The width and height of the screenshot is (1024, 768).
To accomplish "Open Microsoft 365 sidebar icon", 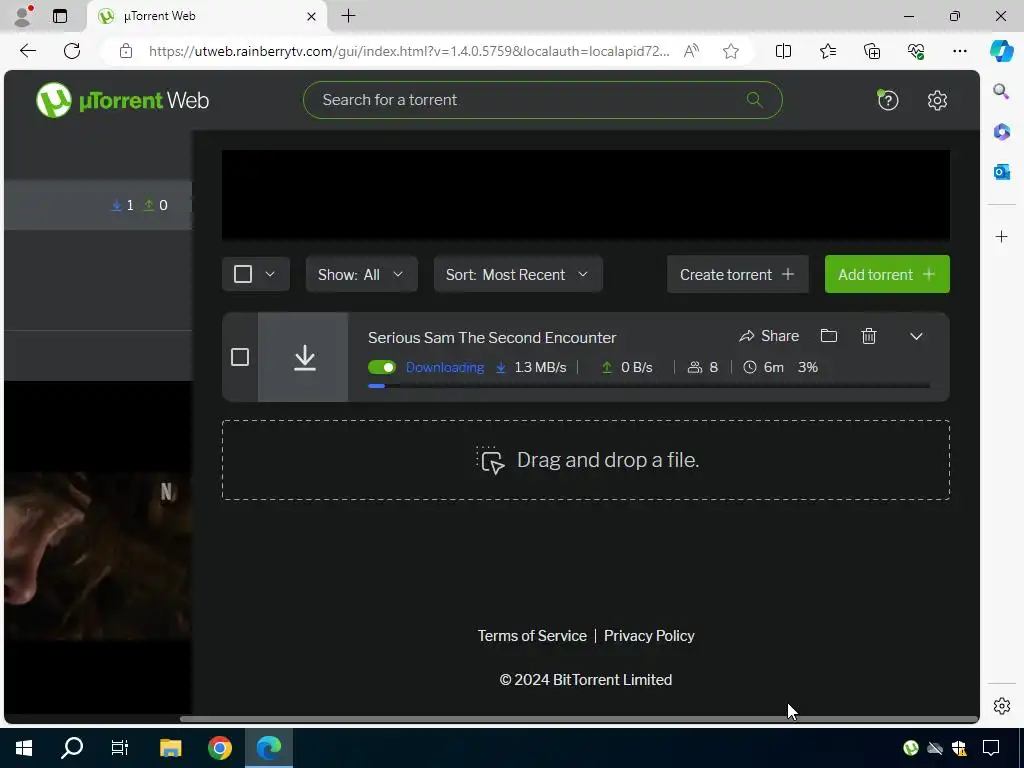I will tap(1001, 132).
